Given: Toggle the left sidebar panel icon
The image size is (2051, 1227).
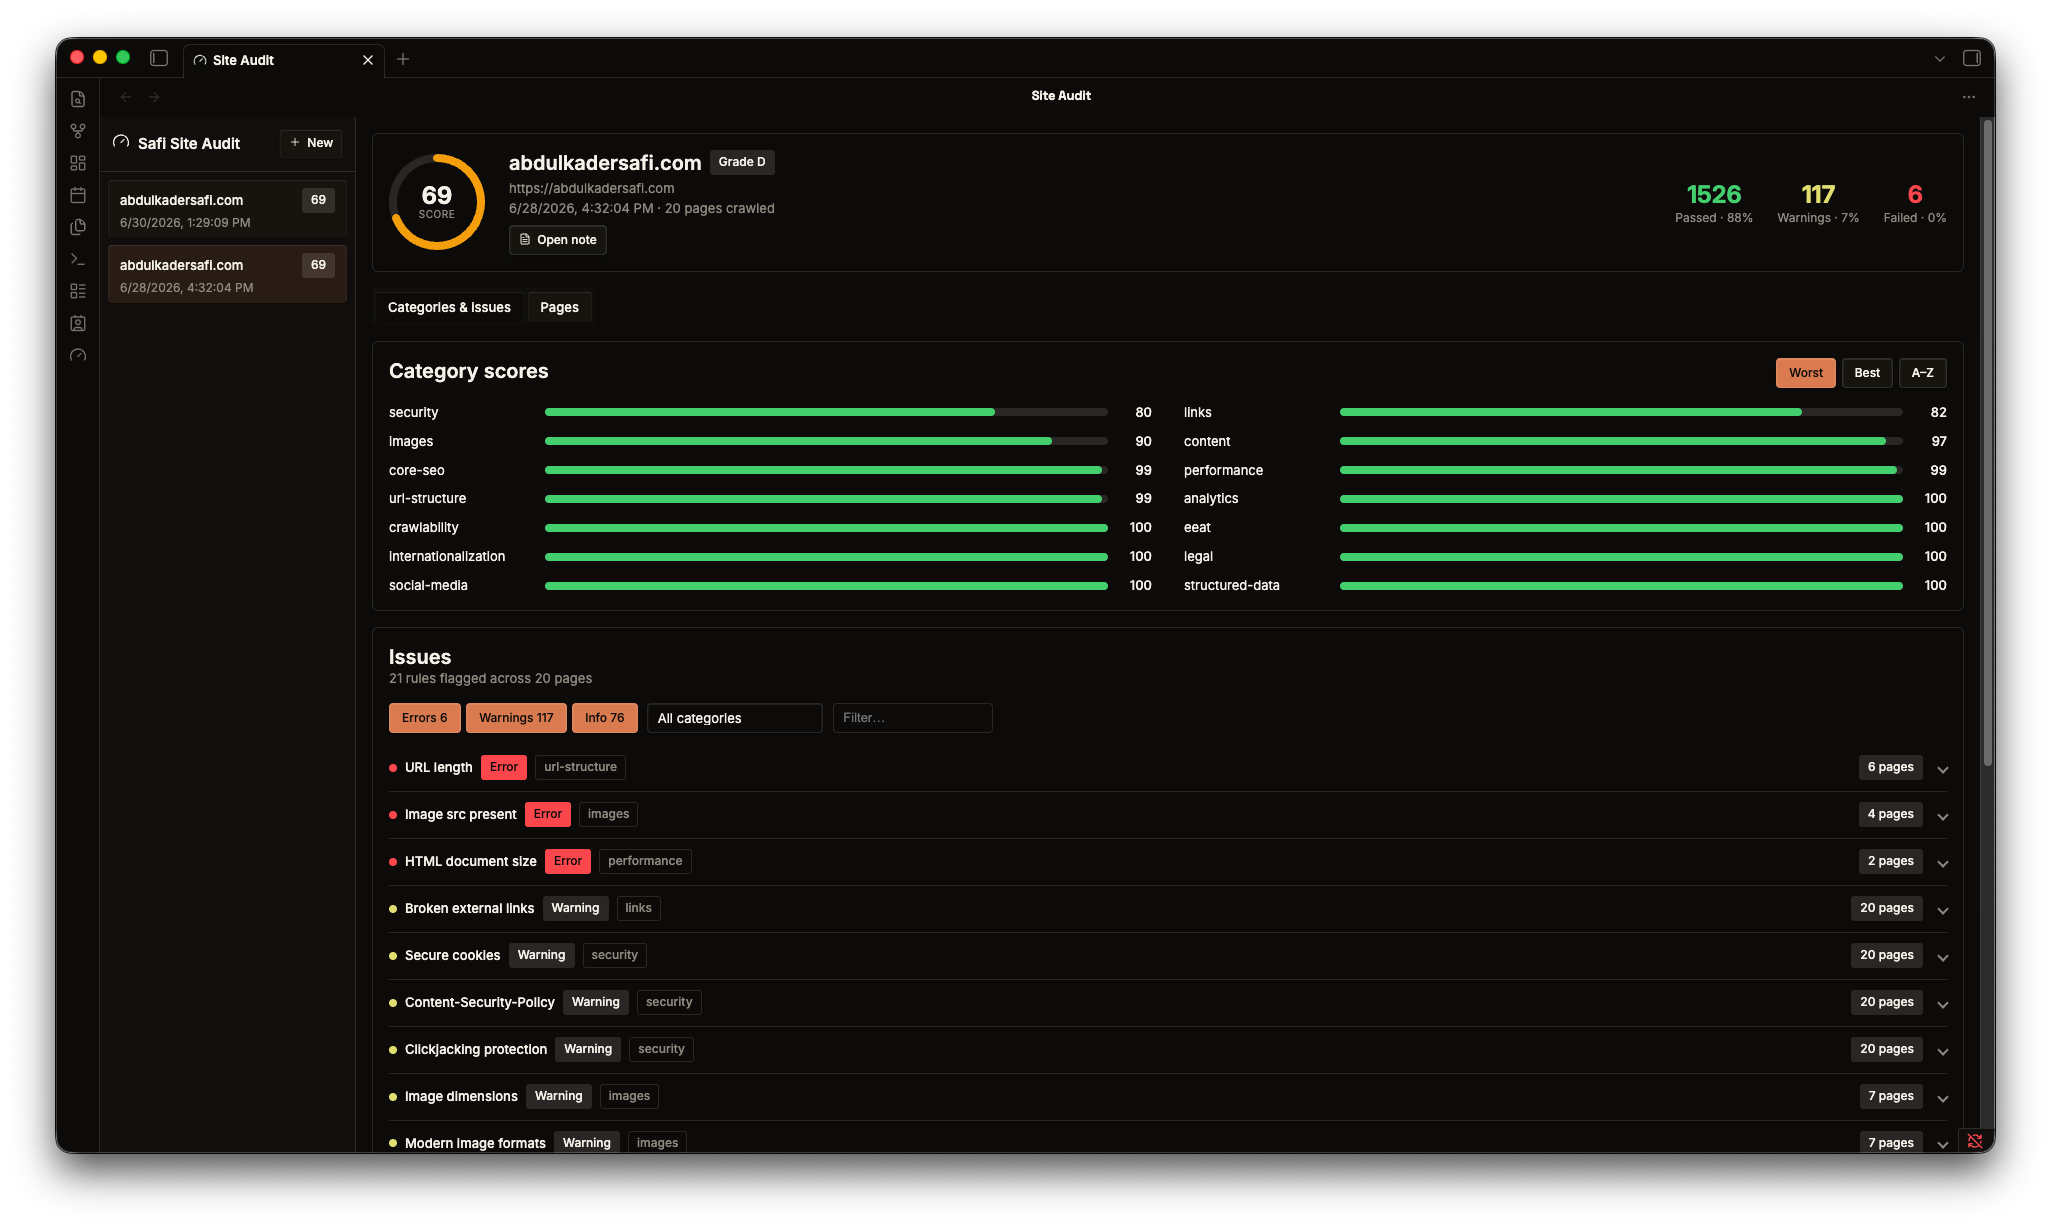Looking at the screenshot, I should [x=159, y=58].
